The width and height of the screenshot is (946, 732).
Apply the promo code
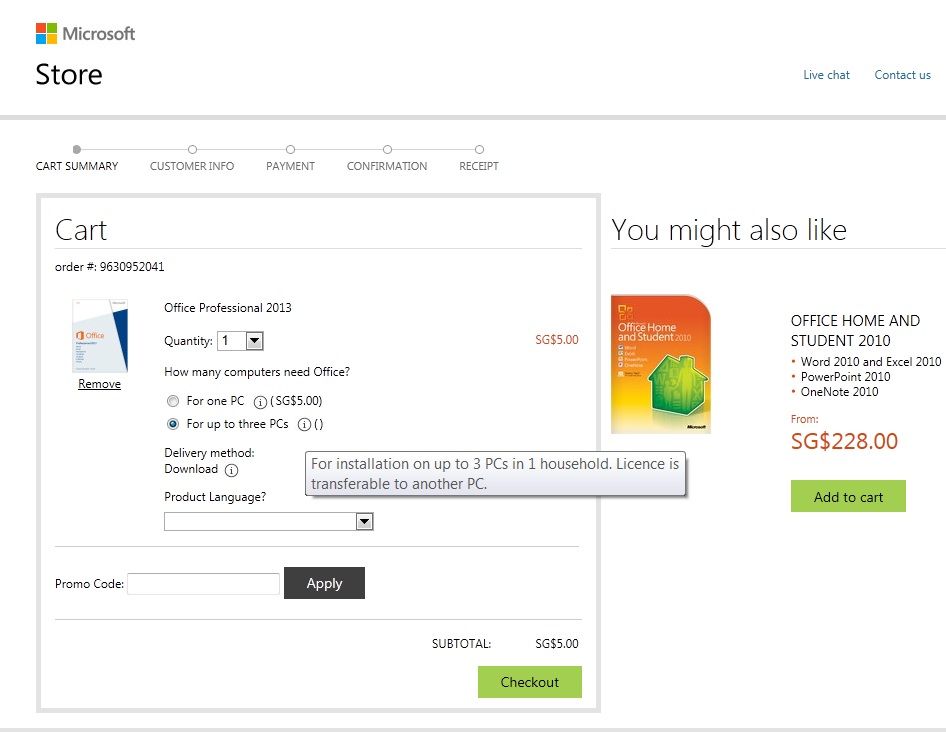click(324, 583)
